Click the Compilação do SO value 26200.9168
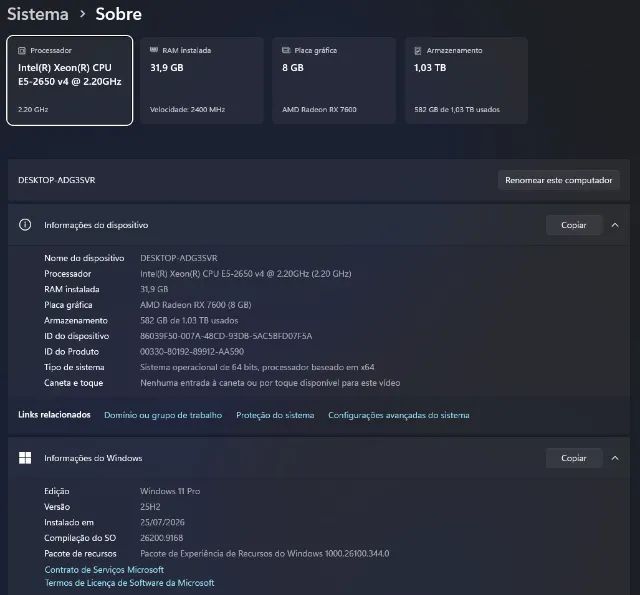The height and width of the screenshot is (595, 640). (x=162, y=538)
